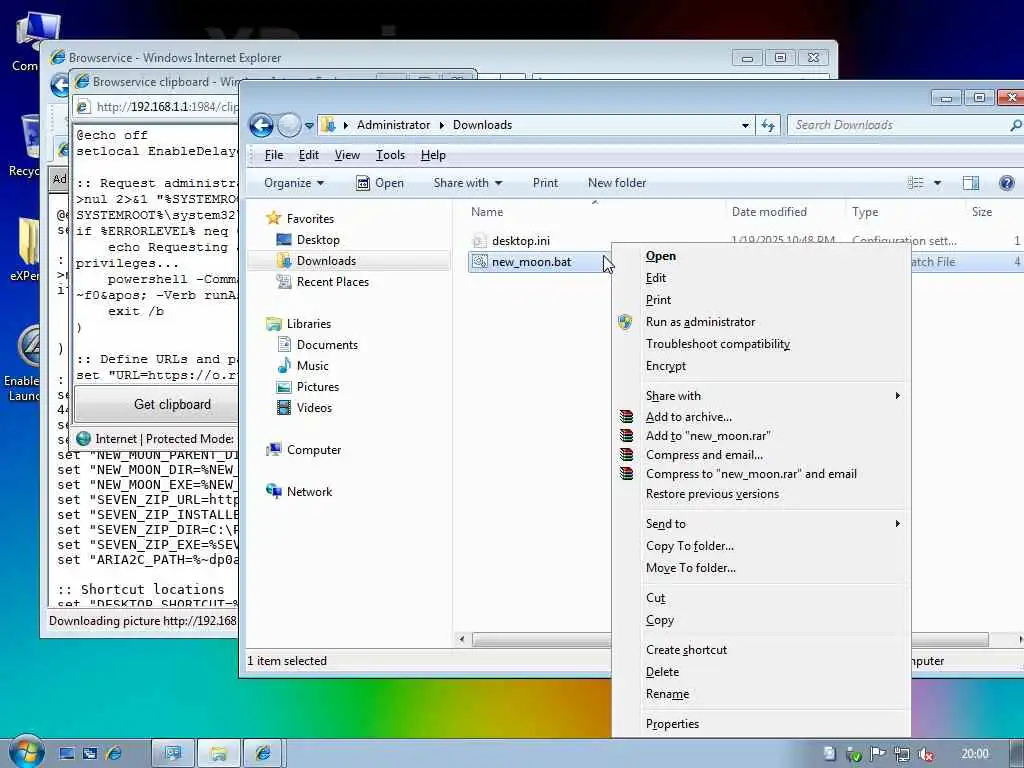Click the Search Downloads field

click(x=898, y=125)
